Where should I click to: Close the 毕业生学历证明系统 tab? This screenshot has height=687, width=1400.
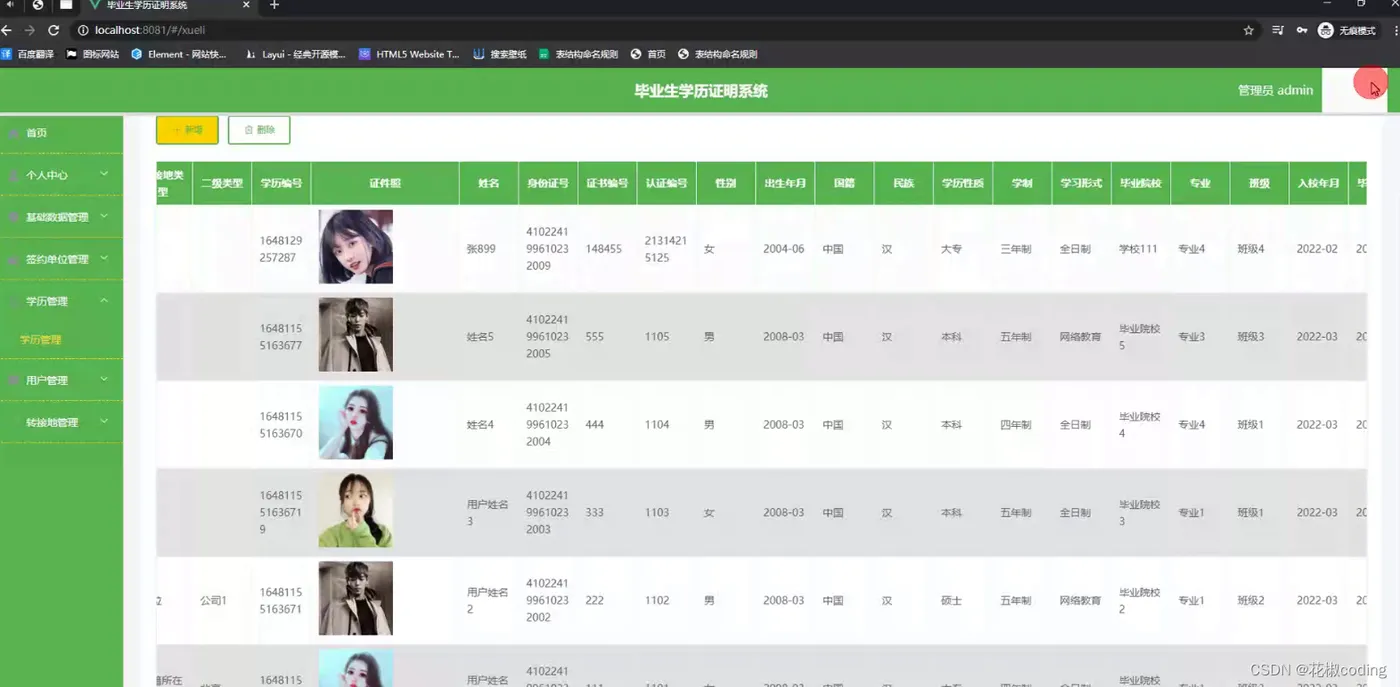coord(247,6)
